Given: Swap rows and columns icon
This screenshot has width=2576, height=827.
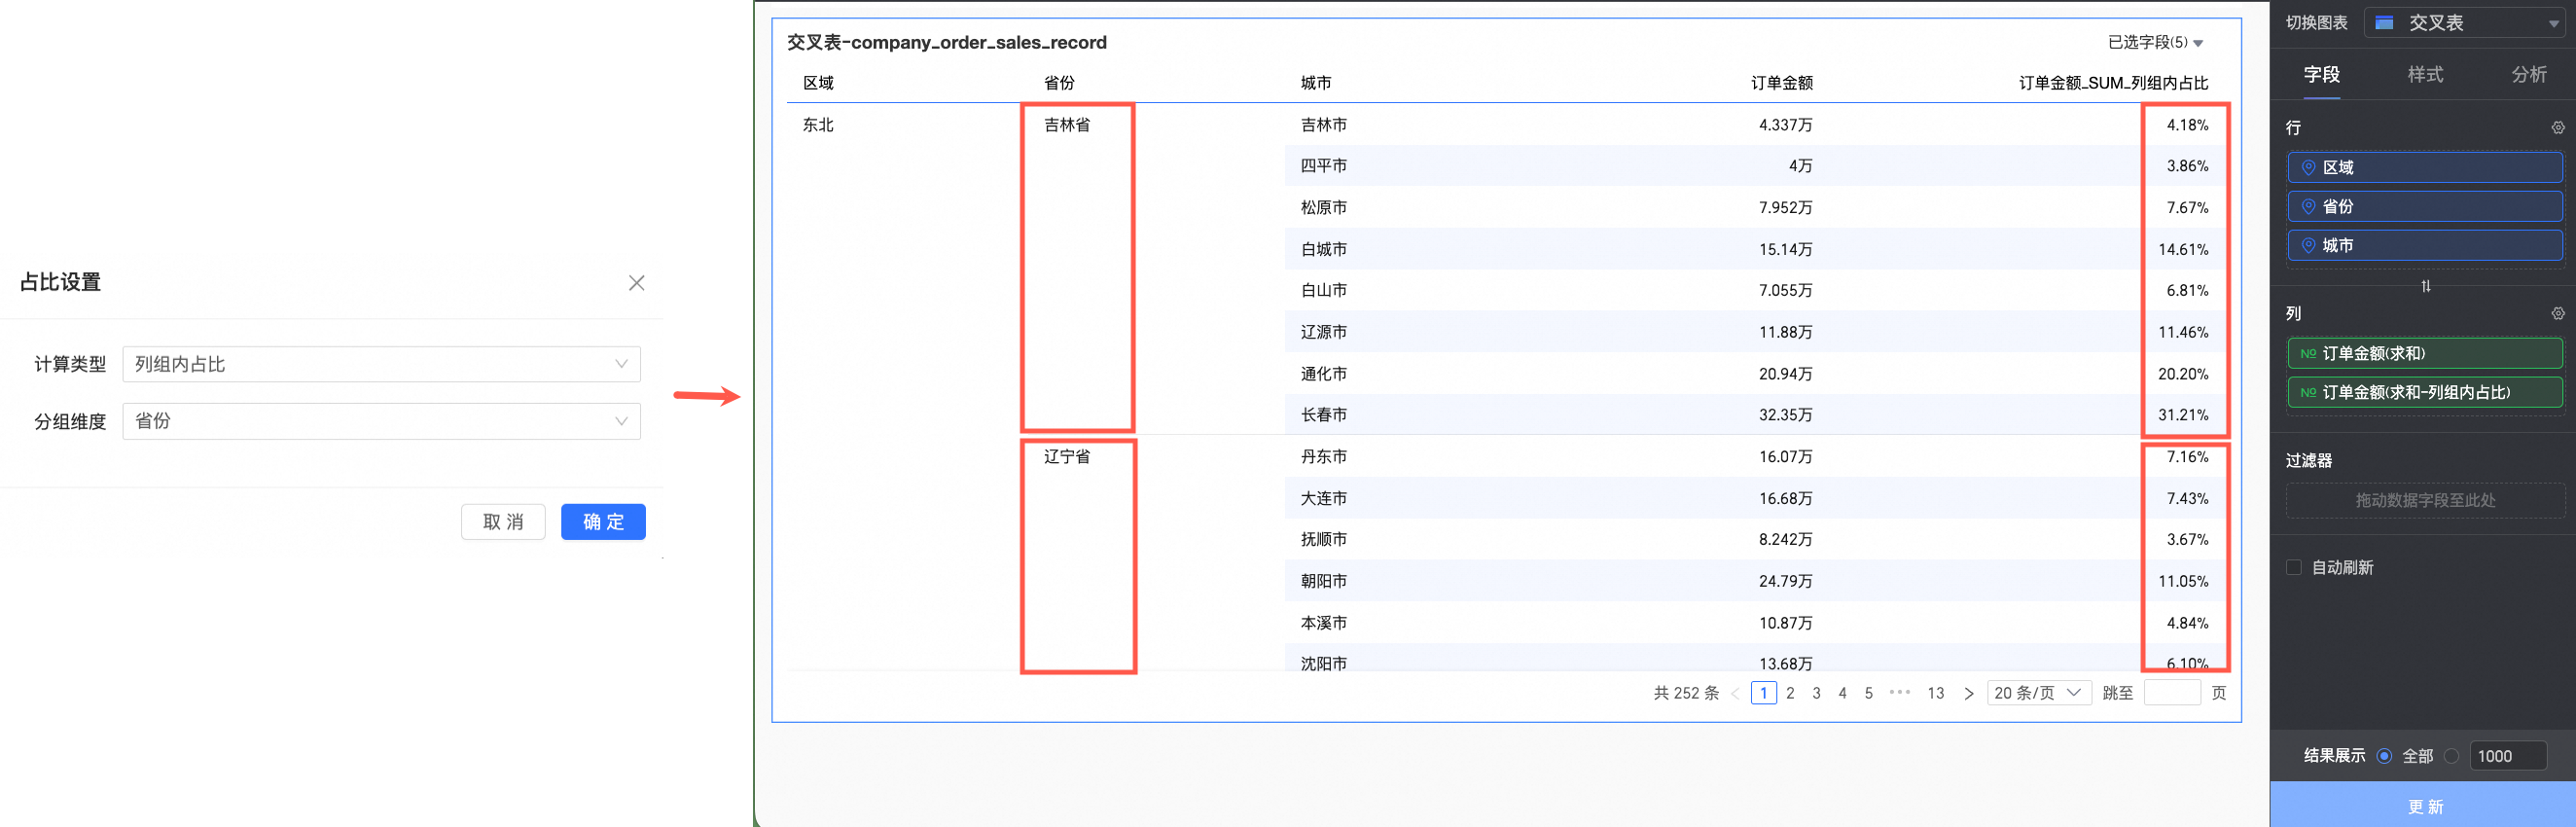Looking at the screenshot, I should [2425, 286].
